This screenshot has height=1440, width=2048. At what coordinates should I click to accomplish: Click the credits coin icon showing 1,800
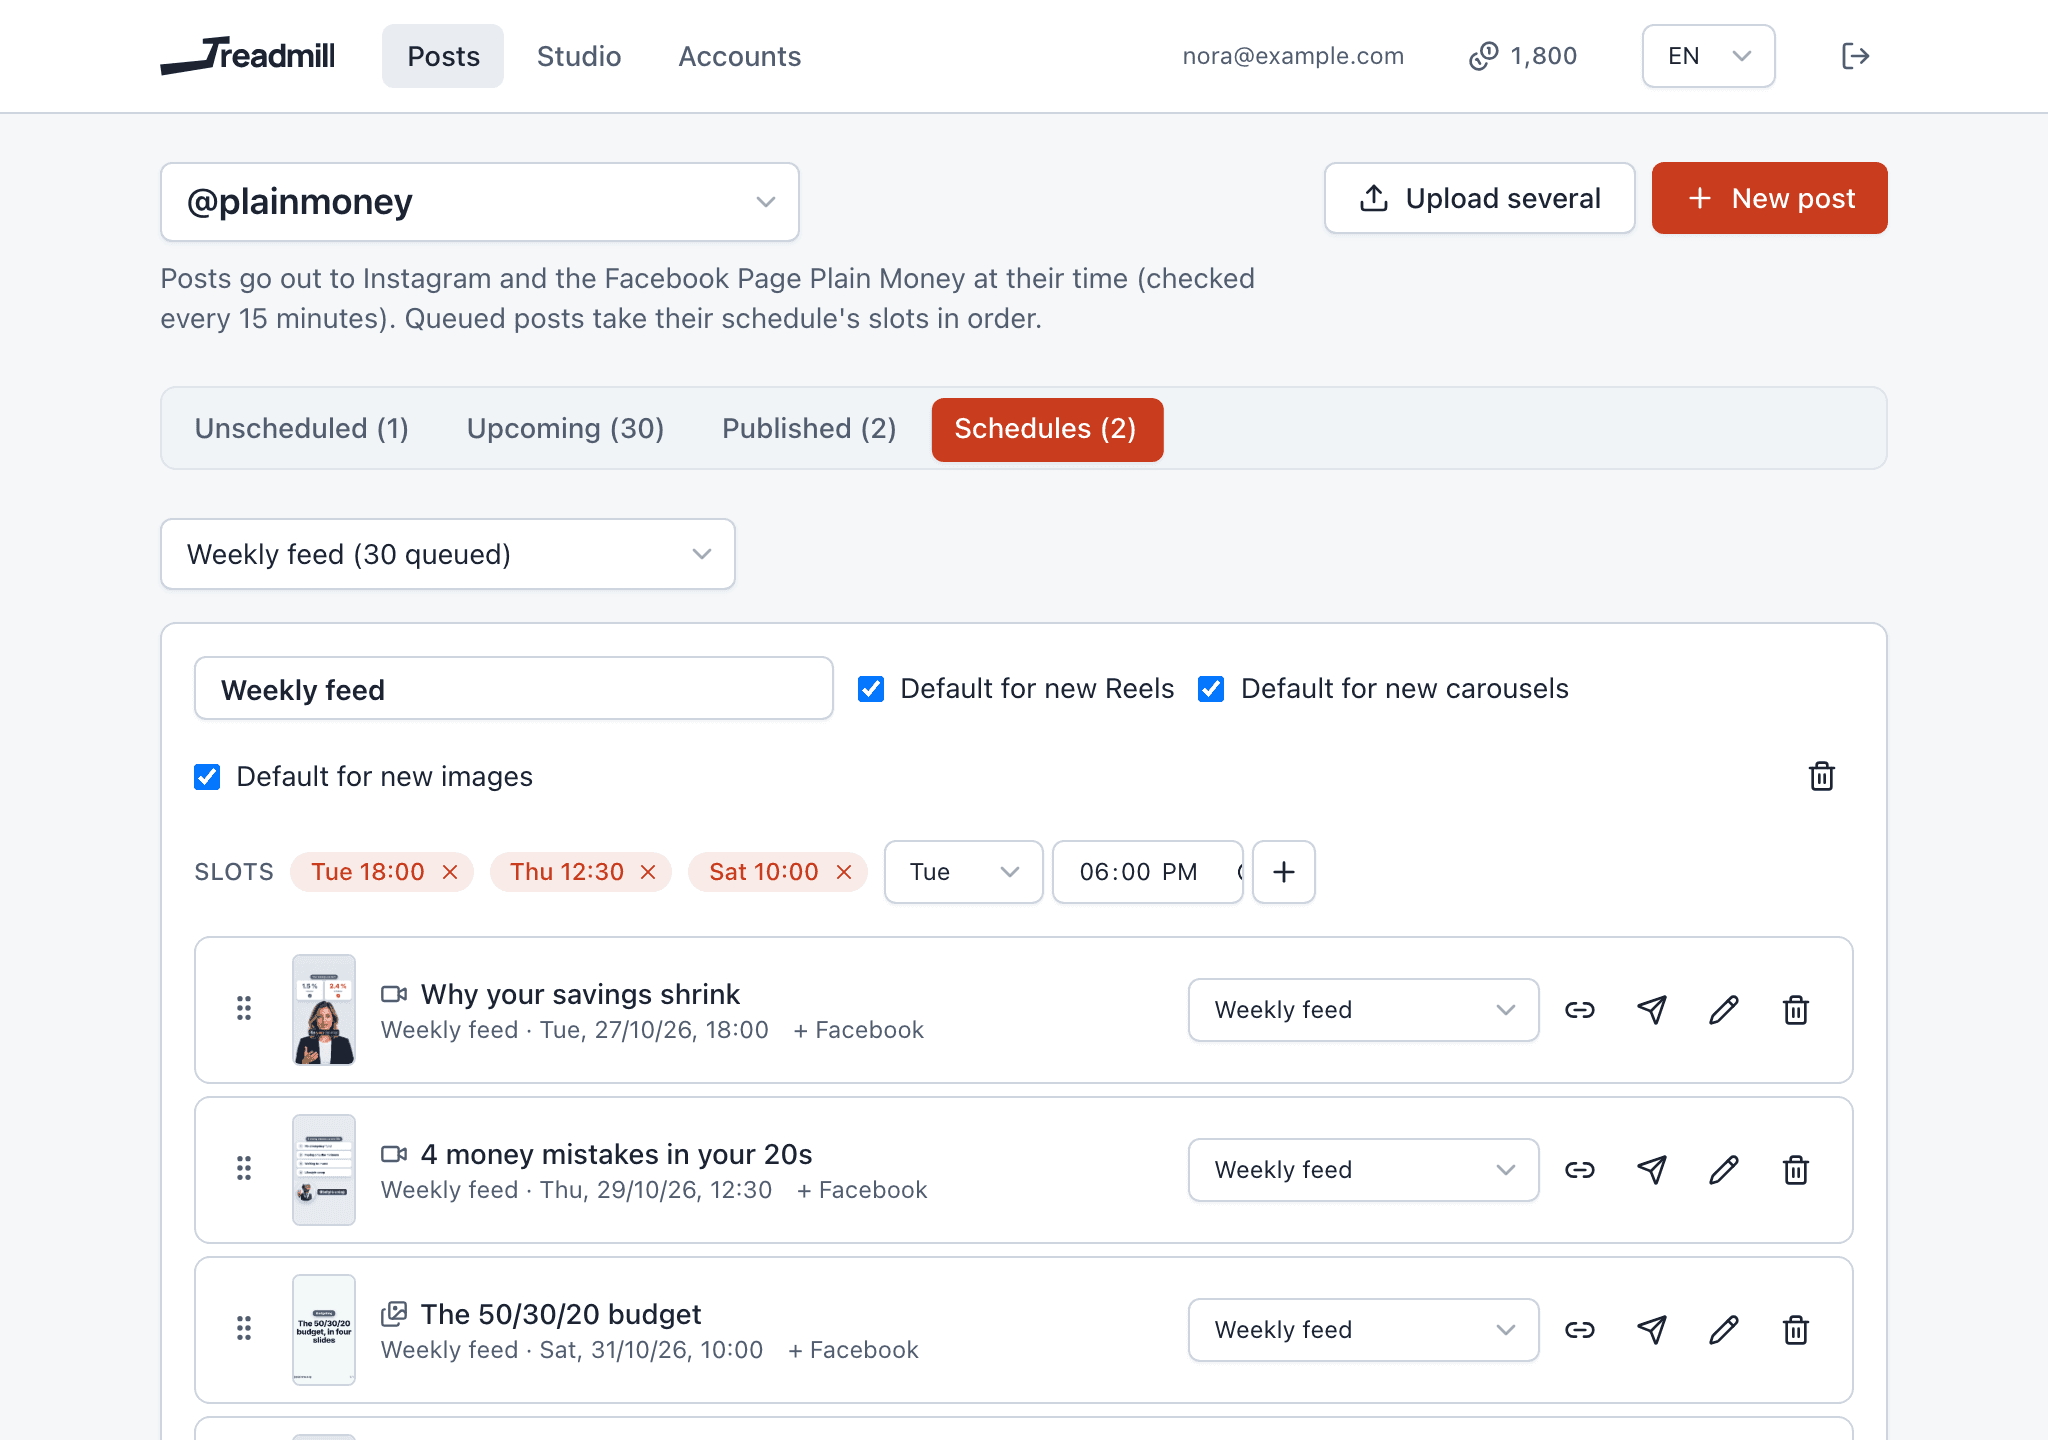tap(1483, 56)
